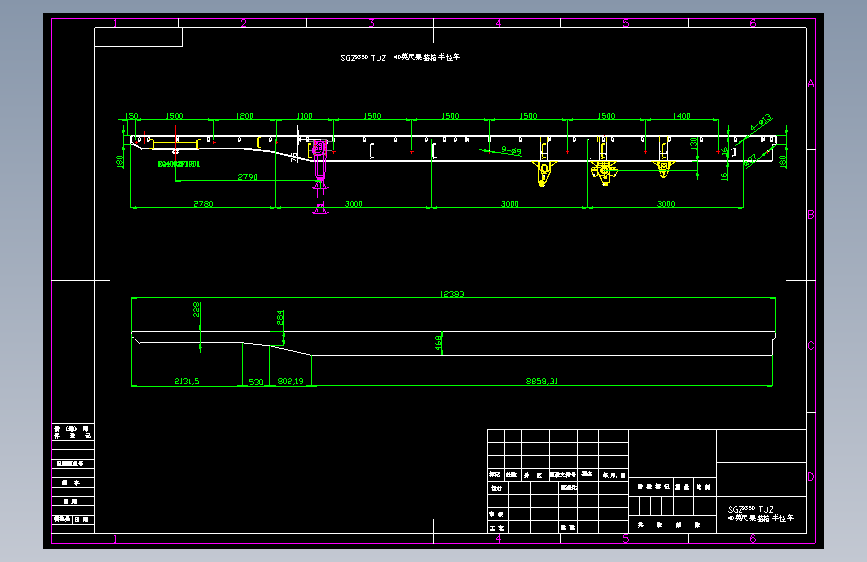
Task: Select the vertical 130 dimension
Action: pyautogui.click(x=693, y=143)
